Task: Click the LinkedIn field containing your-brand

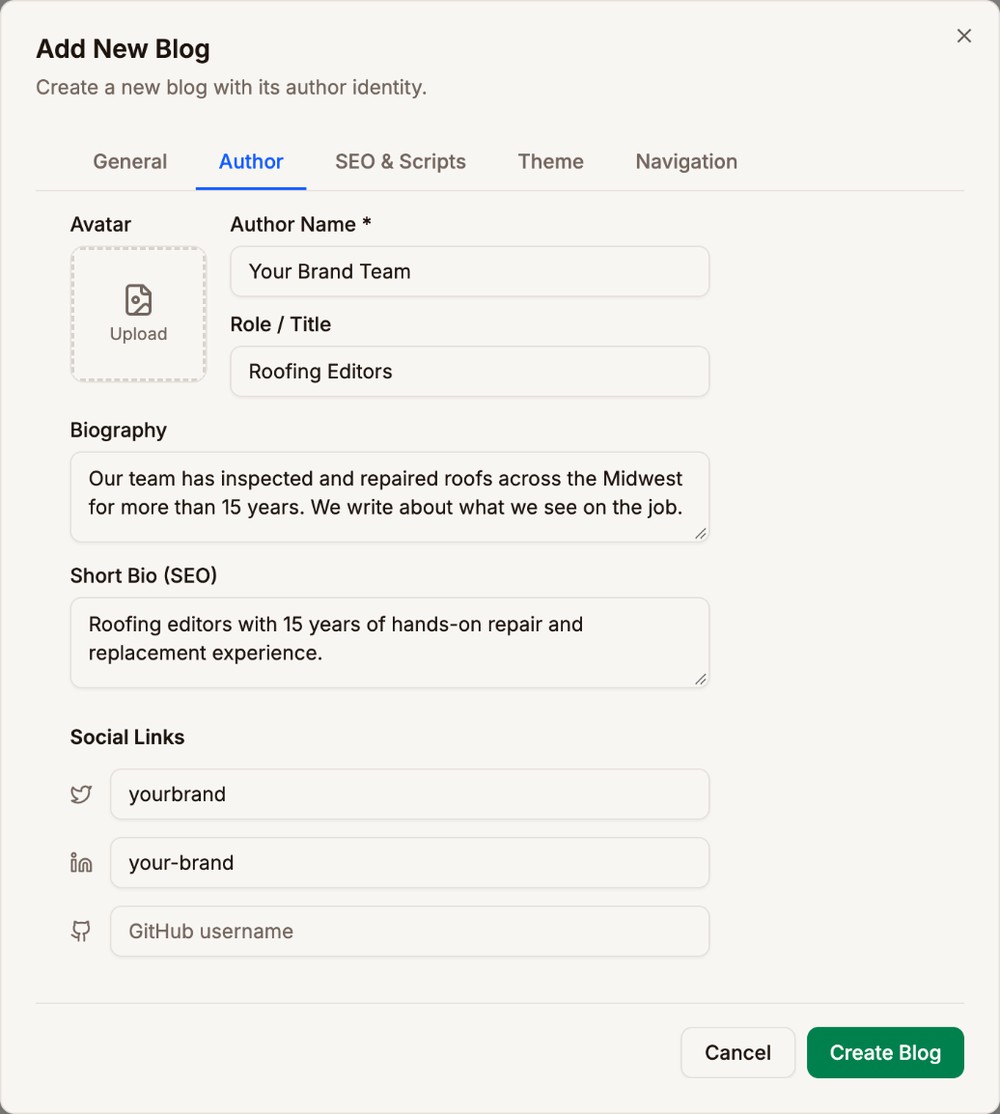Action: pos(410,862)
